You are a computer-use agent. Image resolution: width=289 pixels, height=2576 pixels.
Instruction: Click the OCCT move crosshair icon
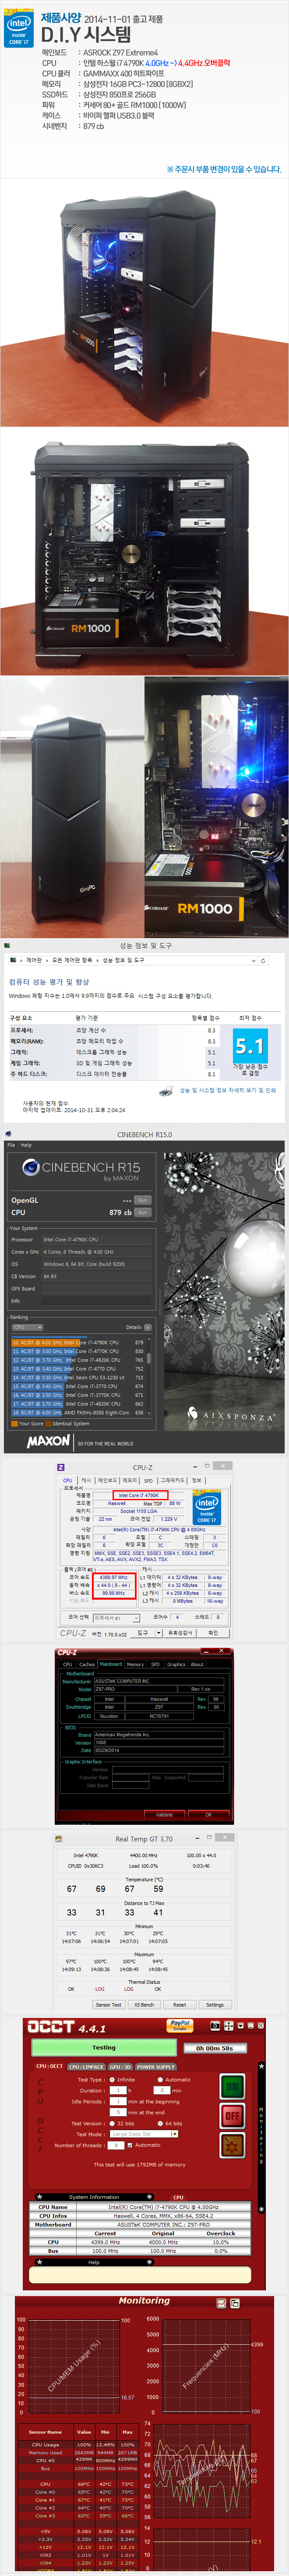point(229,2025)
